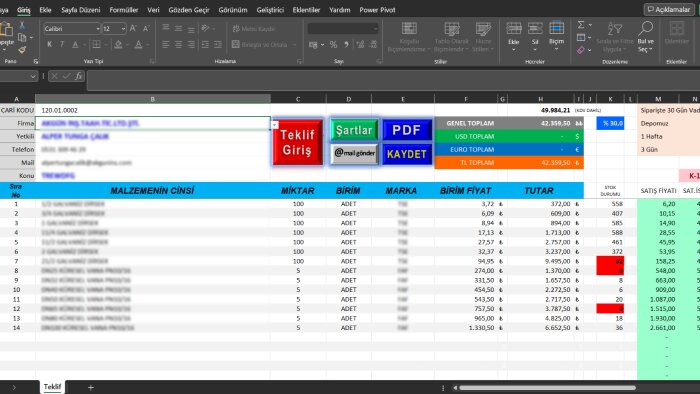
Task: Click the Açıklamalar comments button
Action: [669, 9]
